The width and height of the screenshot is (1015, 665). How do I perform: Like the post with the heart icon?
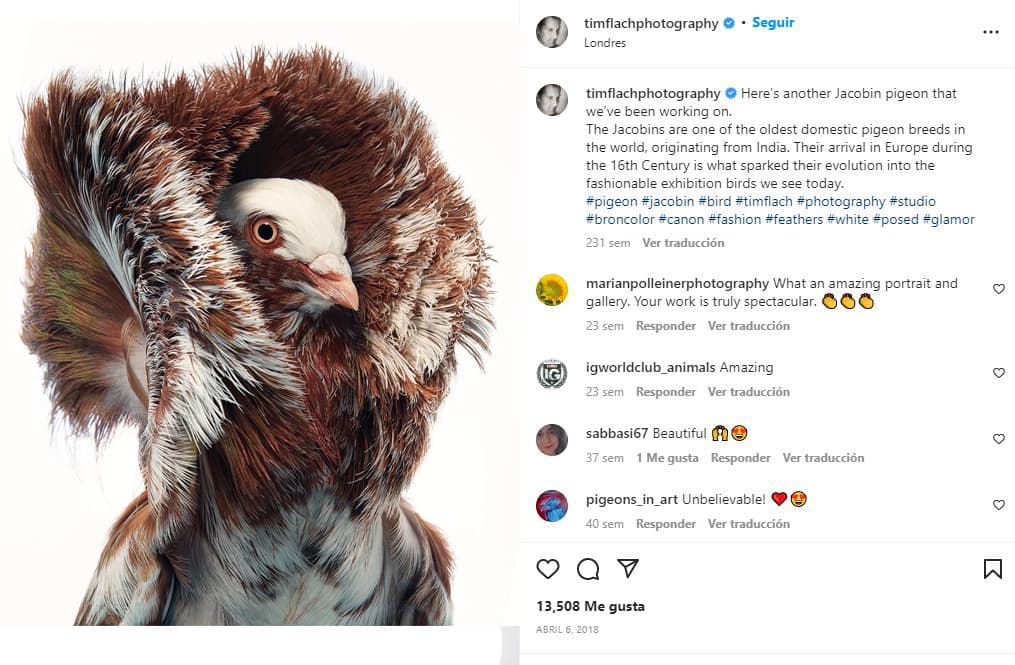[x=548, y=569]
